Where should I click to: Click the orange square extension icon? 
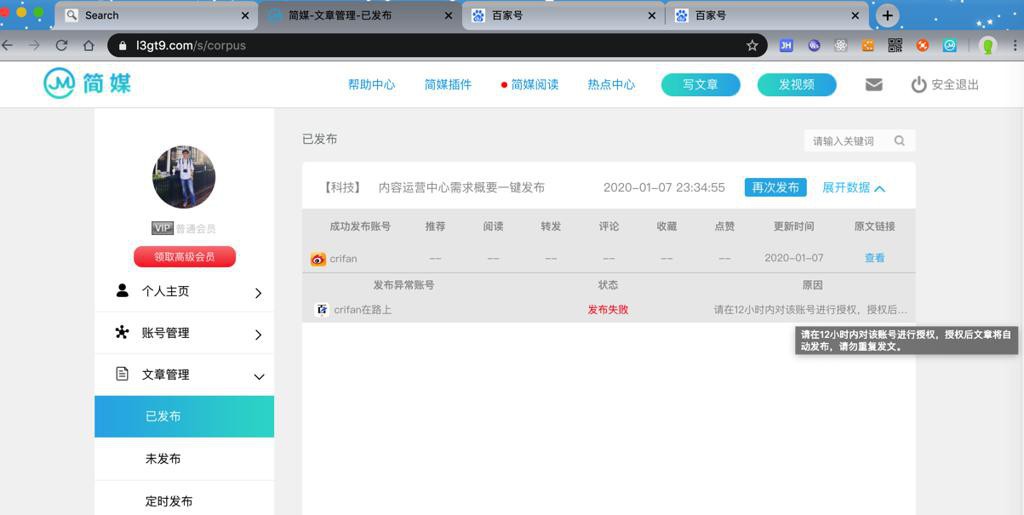click(868, 45)
